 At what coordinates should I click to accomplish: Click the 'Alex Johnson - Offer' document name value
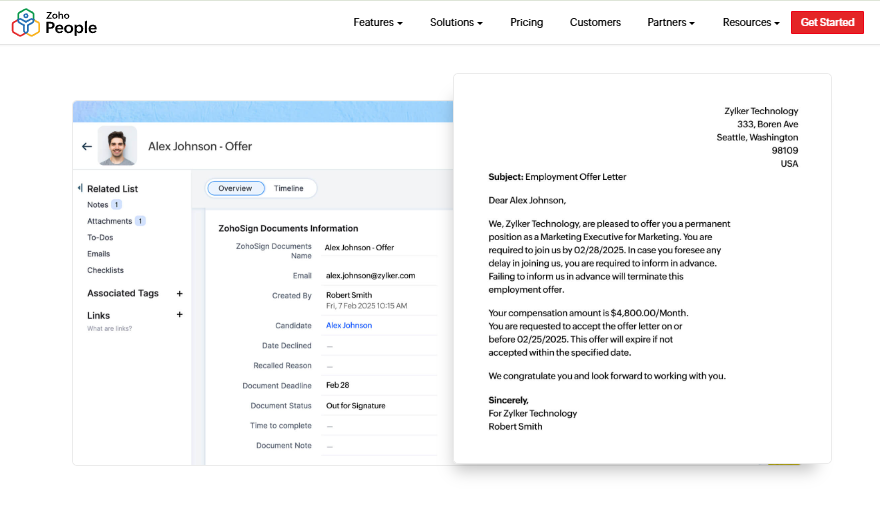click(x=359, y=248)
